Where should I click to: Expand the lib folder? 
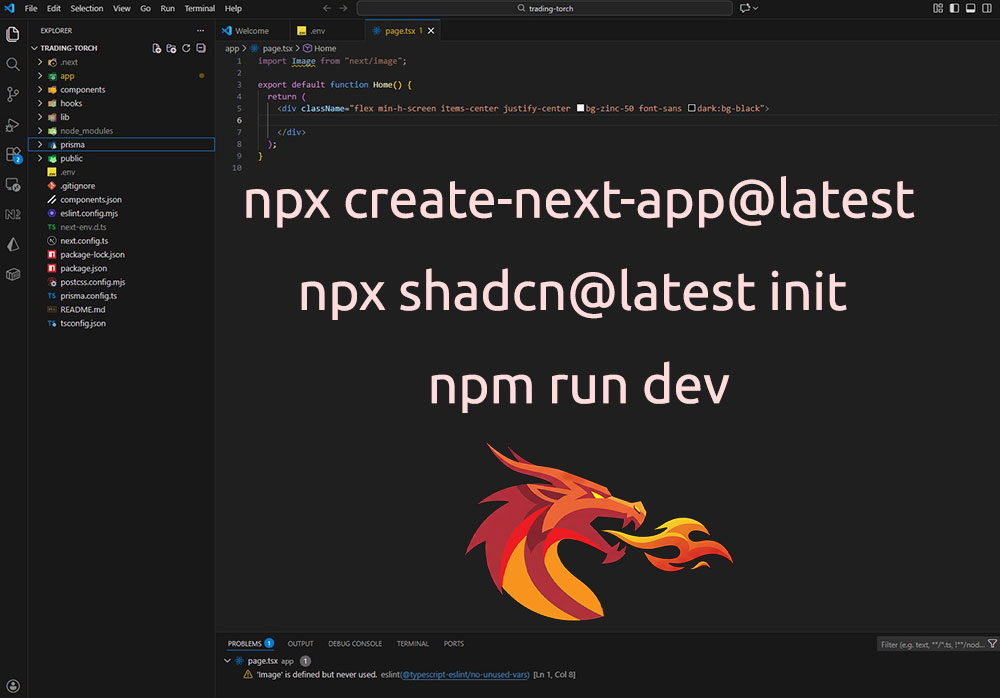pos(40,117)
